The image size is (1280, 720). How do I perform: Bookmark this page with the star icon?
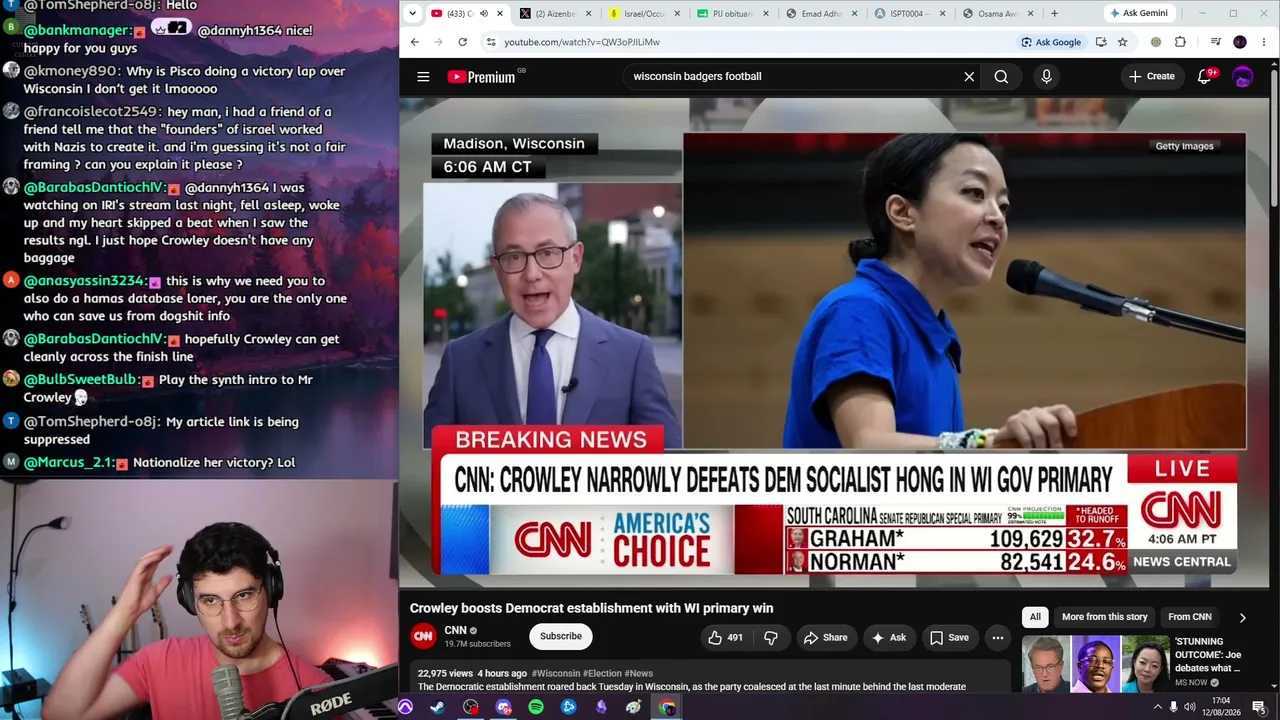click(1123, 42)
